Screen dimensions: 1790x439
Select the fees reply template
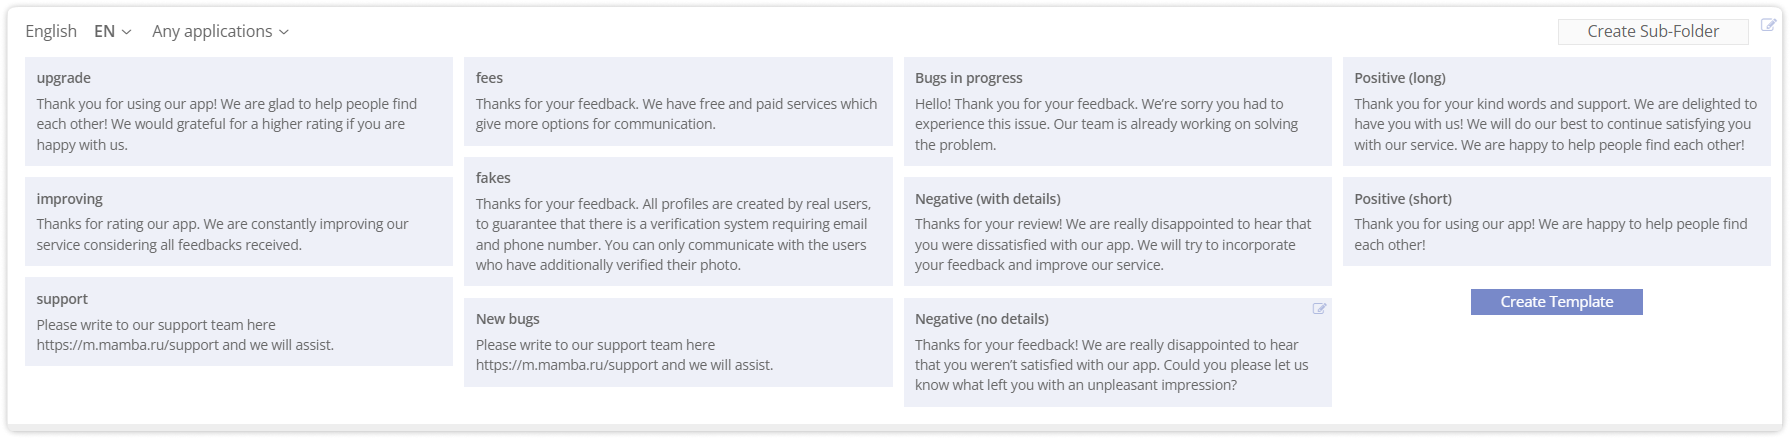(x=677, y=101)
